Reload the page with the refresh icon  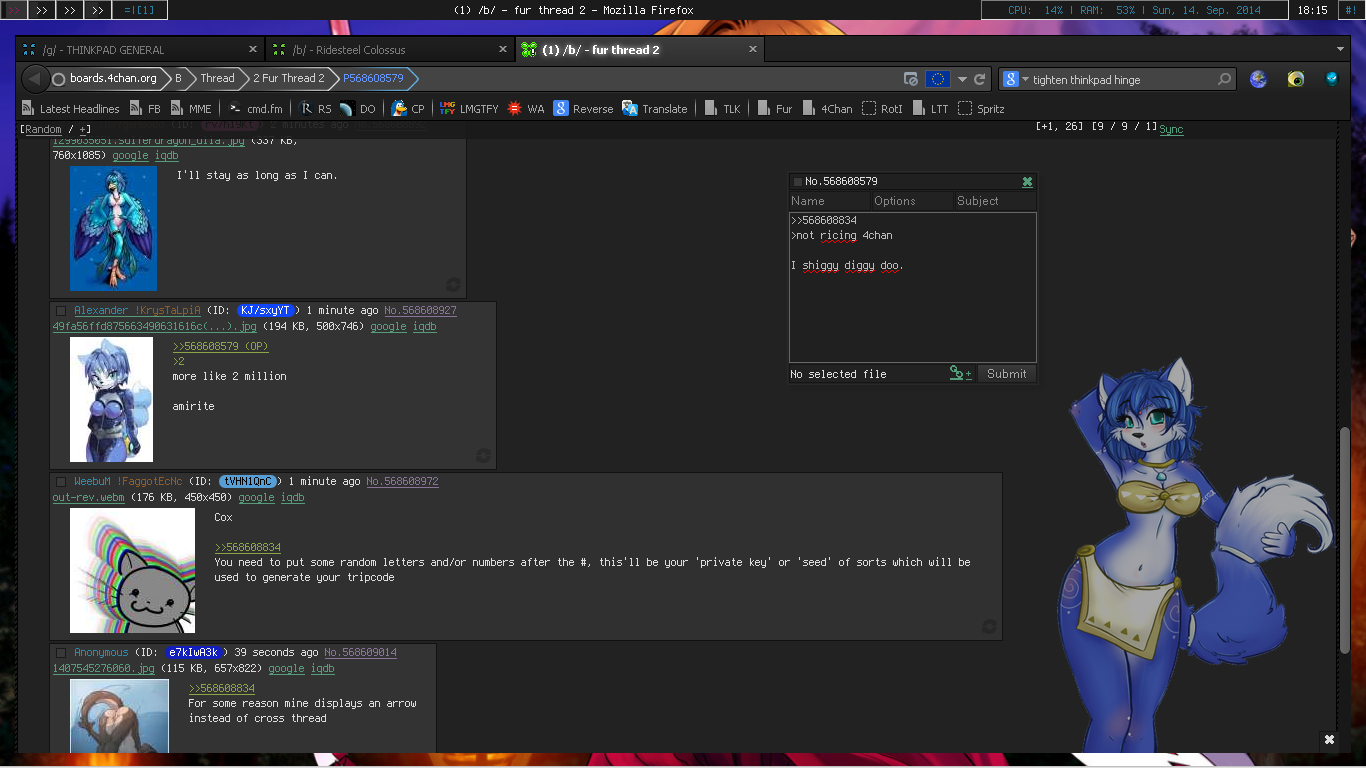[x=980, y=79]
